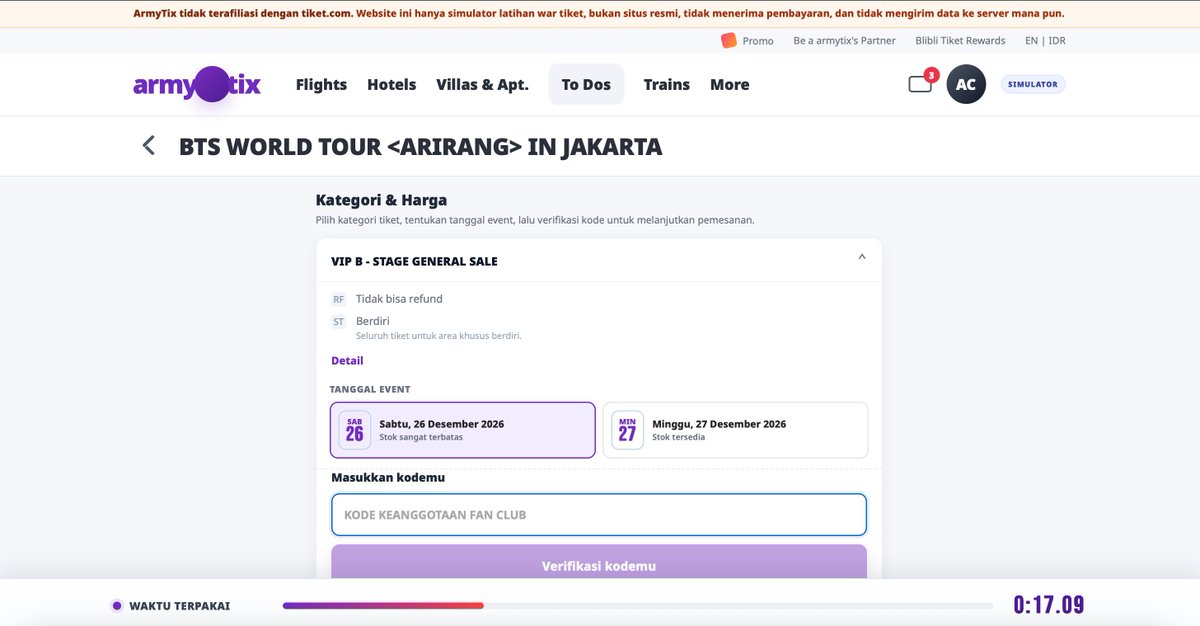1200x626 pixels.
Task: Click the BTS WORLD TOUR page title
Action: (x=420, y=147)
